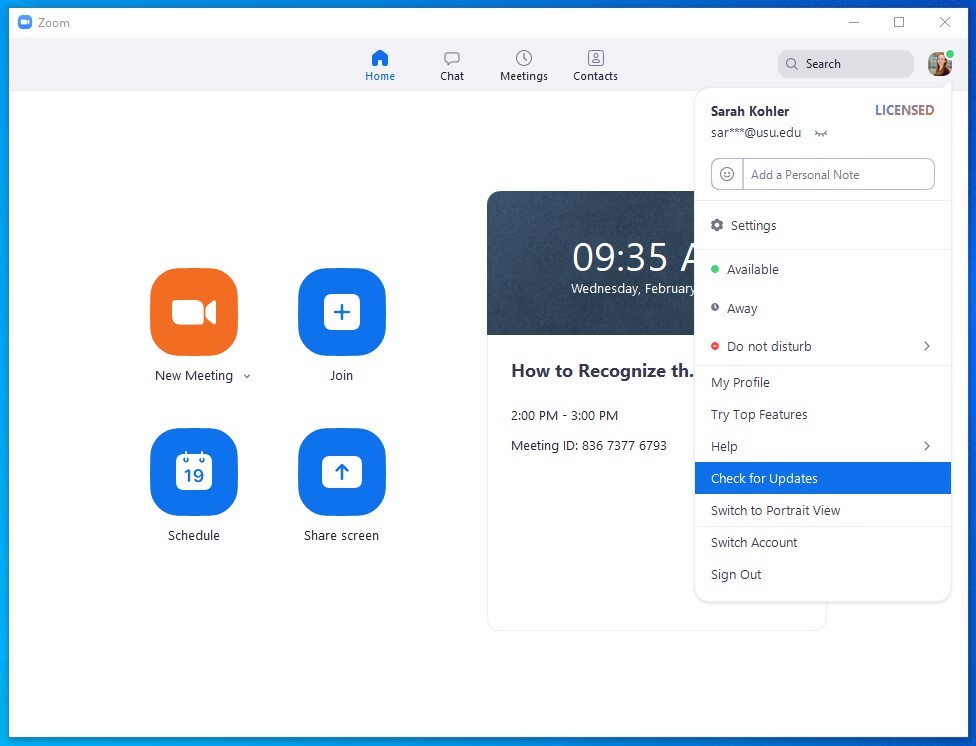Open the Schedule calendar icon
This screenshot has height=746, width=976.
[x=194, y=472]
